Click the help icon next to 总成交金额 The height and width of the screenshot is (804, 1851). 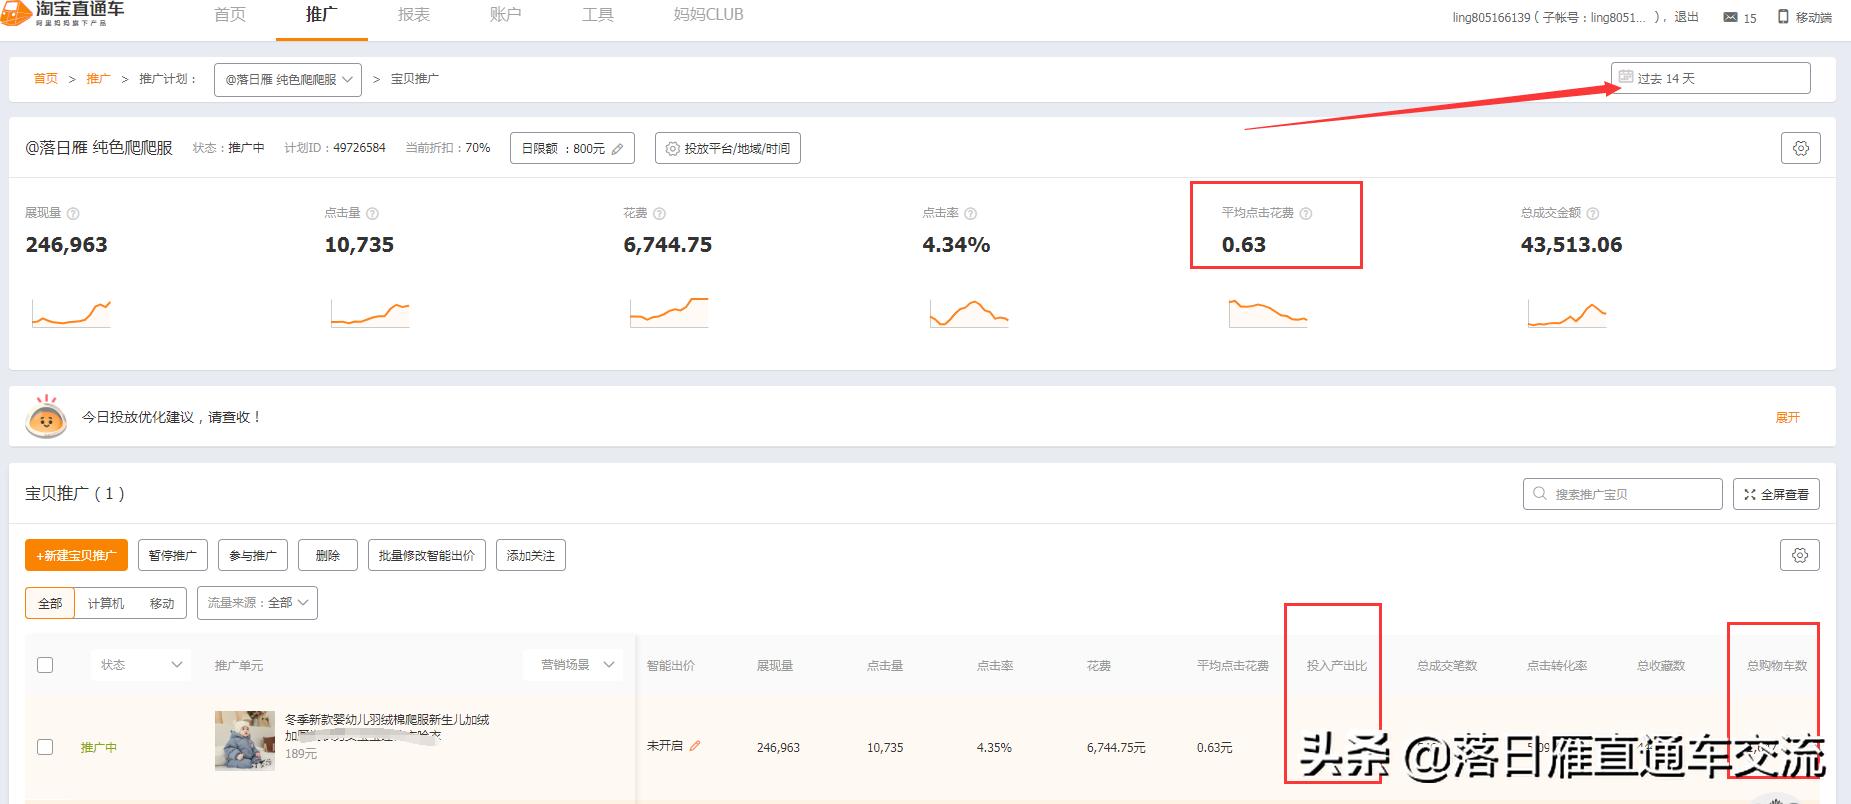point(1592,213)
